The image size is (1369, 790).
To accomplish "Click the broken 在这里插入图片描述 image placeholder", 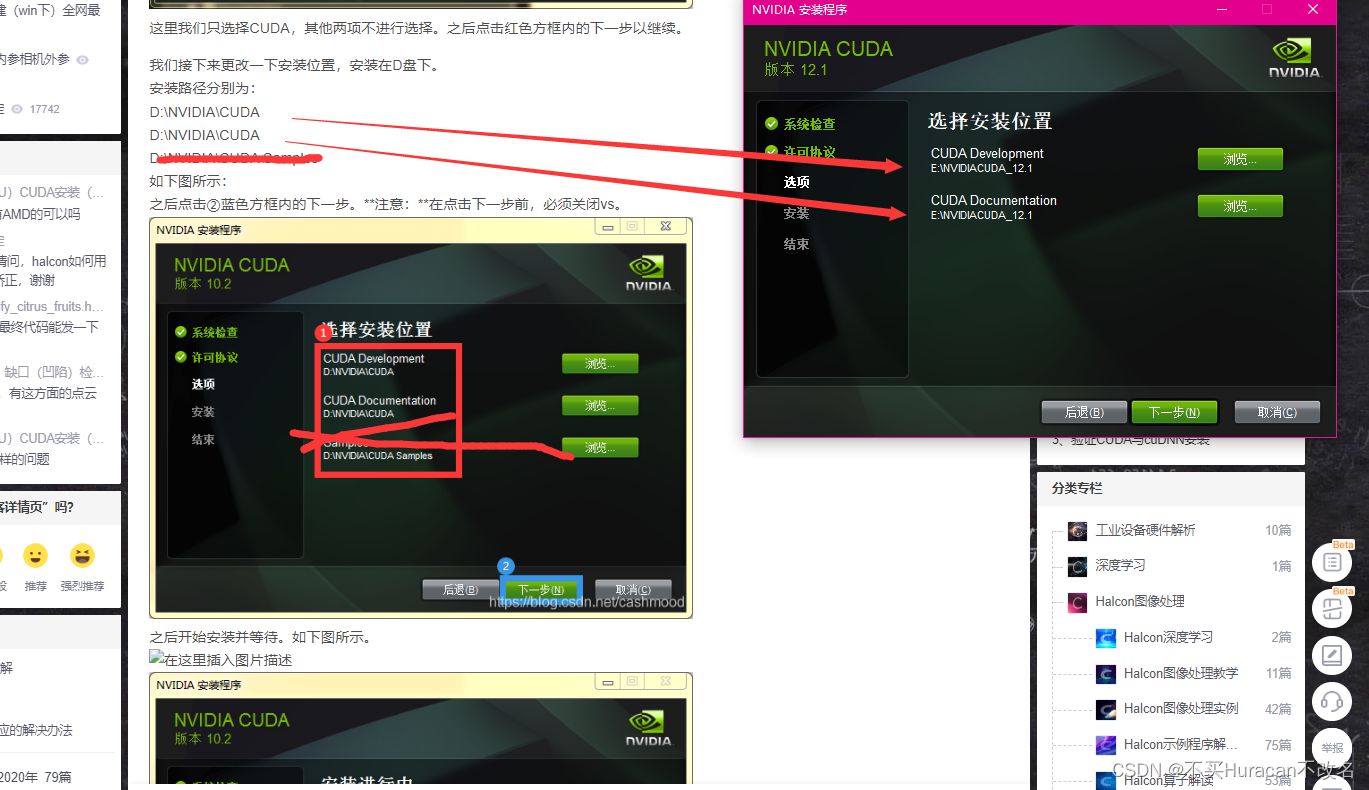I will pyautogui.click(x=221, y=660).
